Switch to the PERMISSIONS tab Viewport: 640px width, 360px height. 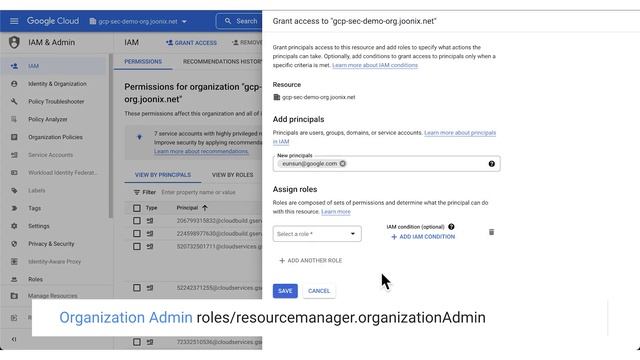pyautogui.click(x=143, y=62)
